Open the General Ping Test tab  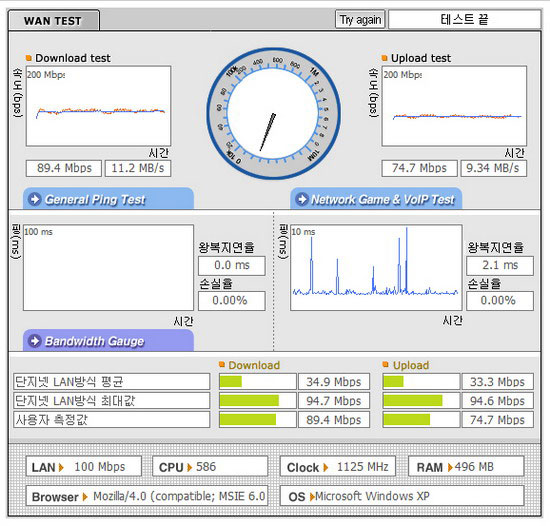pos(108,199)
